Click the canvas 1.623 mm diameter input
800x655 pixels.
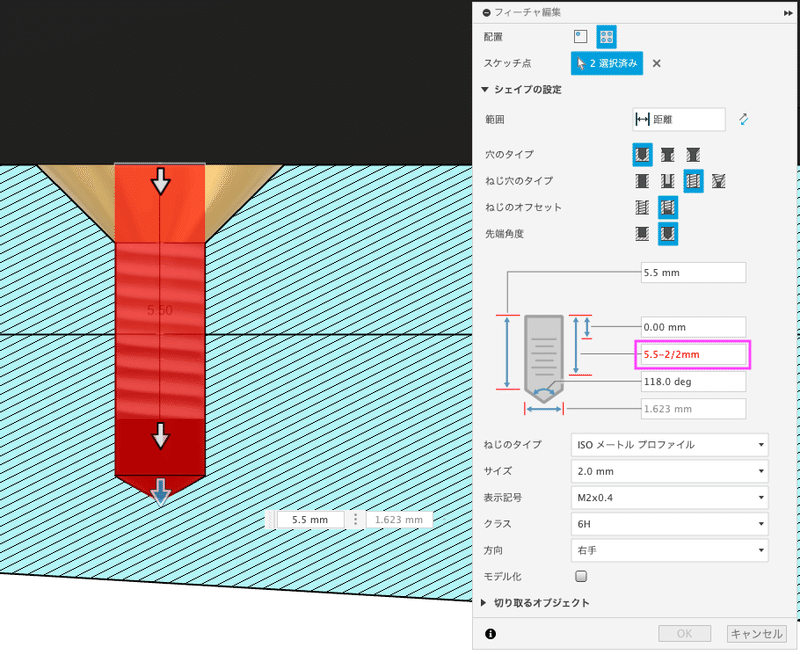click(399, 520)
